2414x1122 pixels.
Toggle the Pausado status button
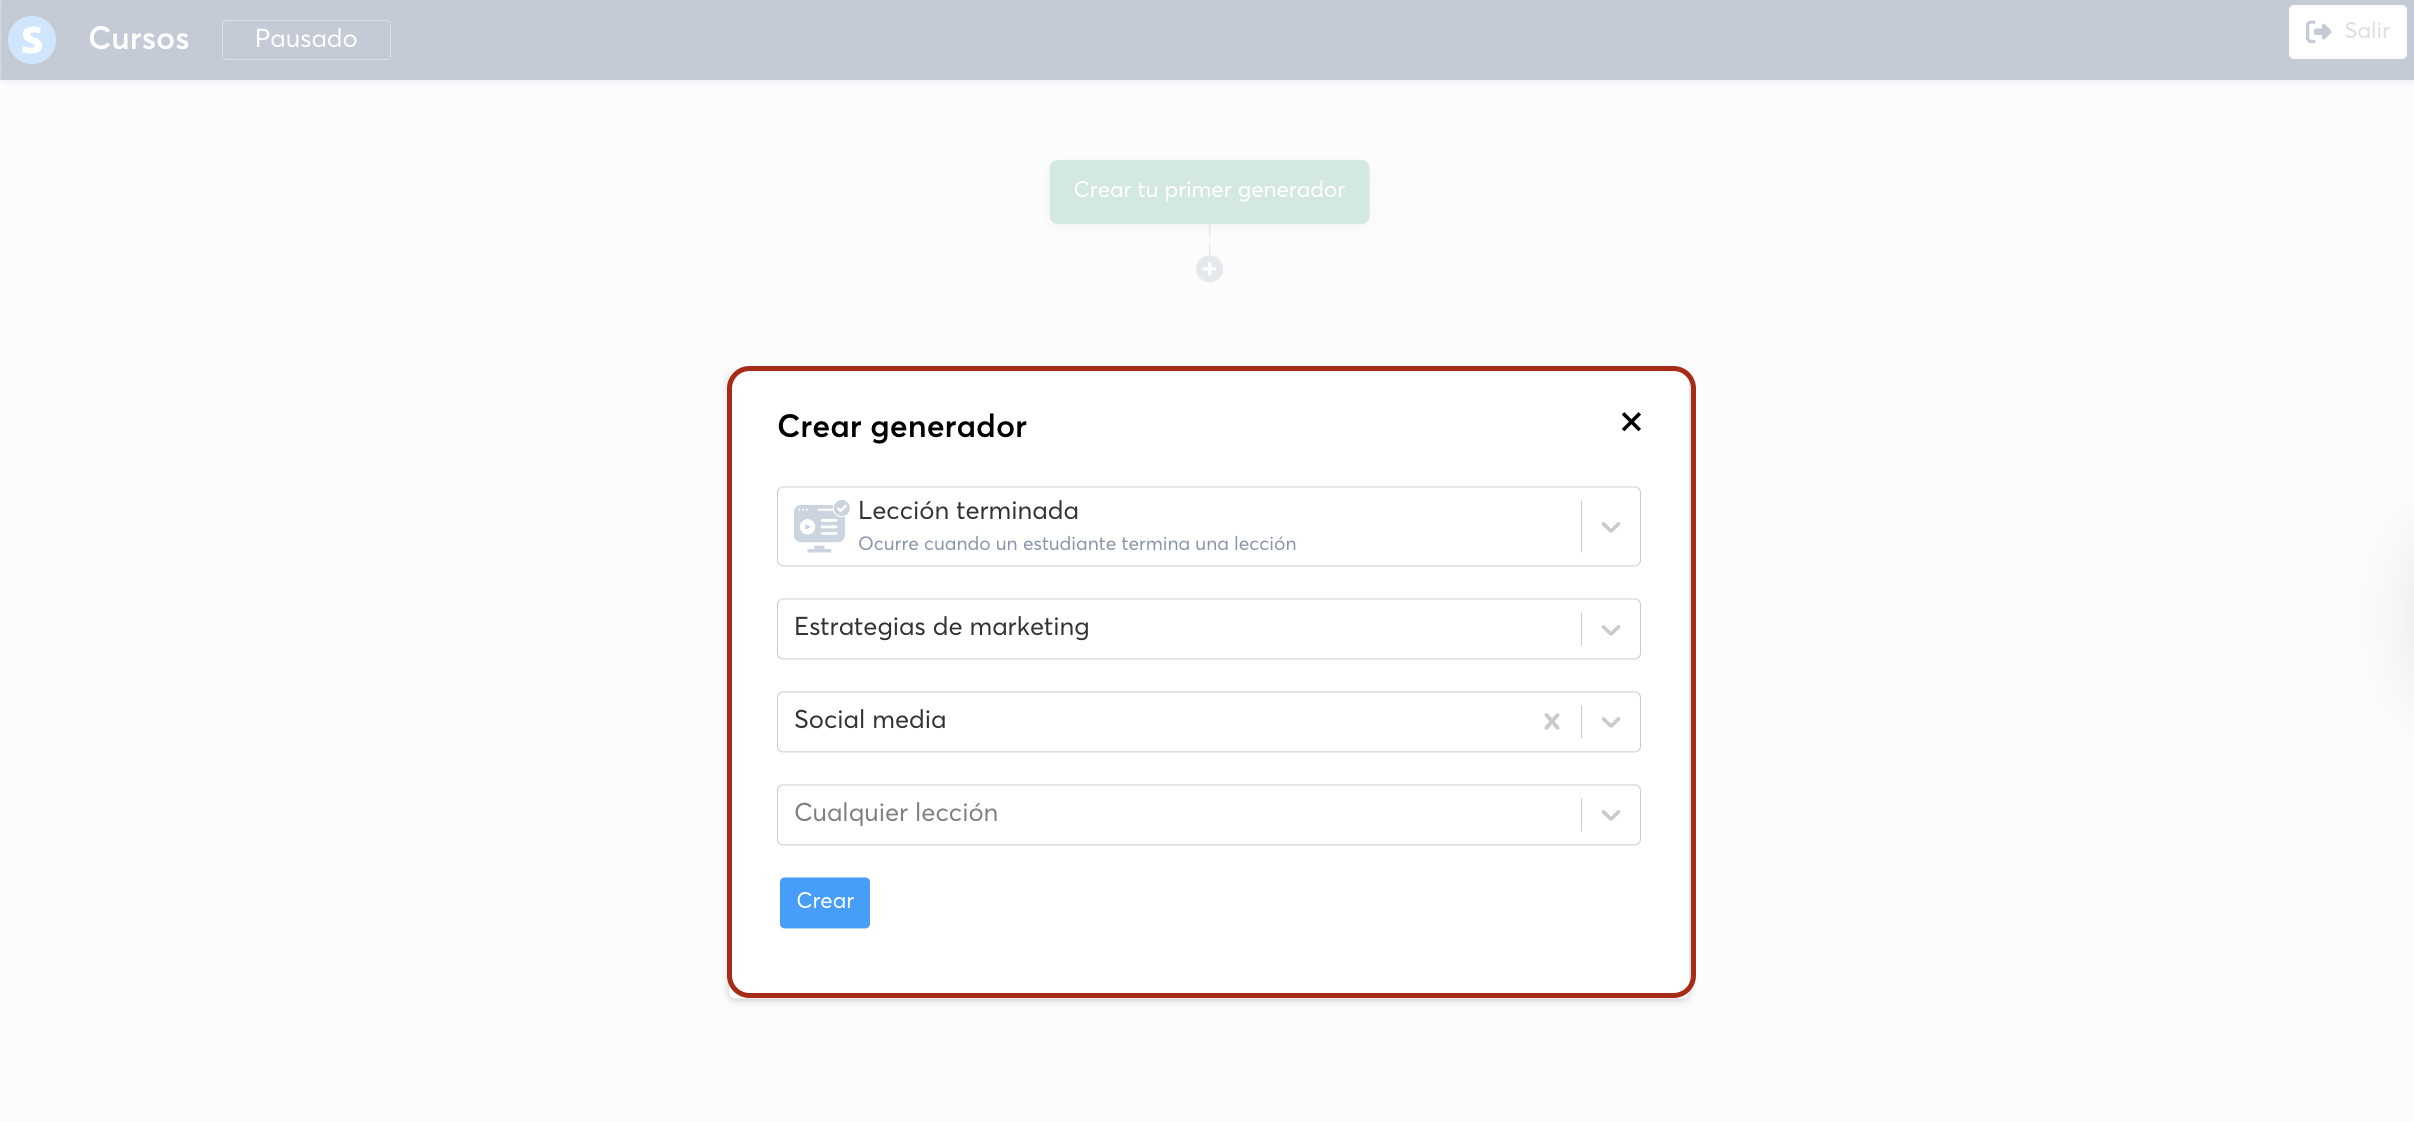[306, 39]
